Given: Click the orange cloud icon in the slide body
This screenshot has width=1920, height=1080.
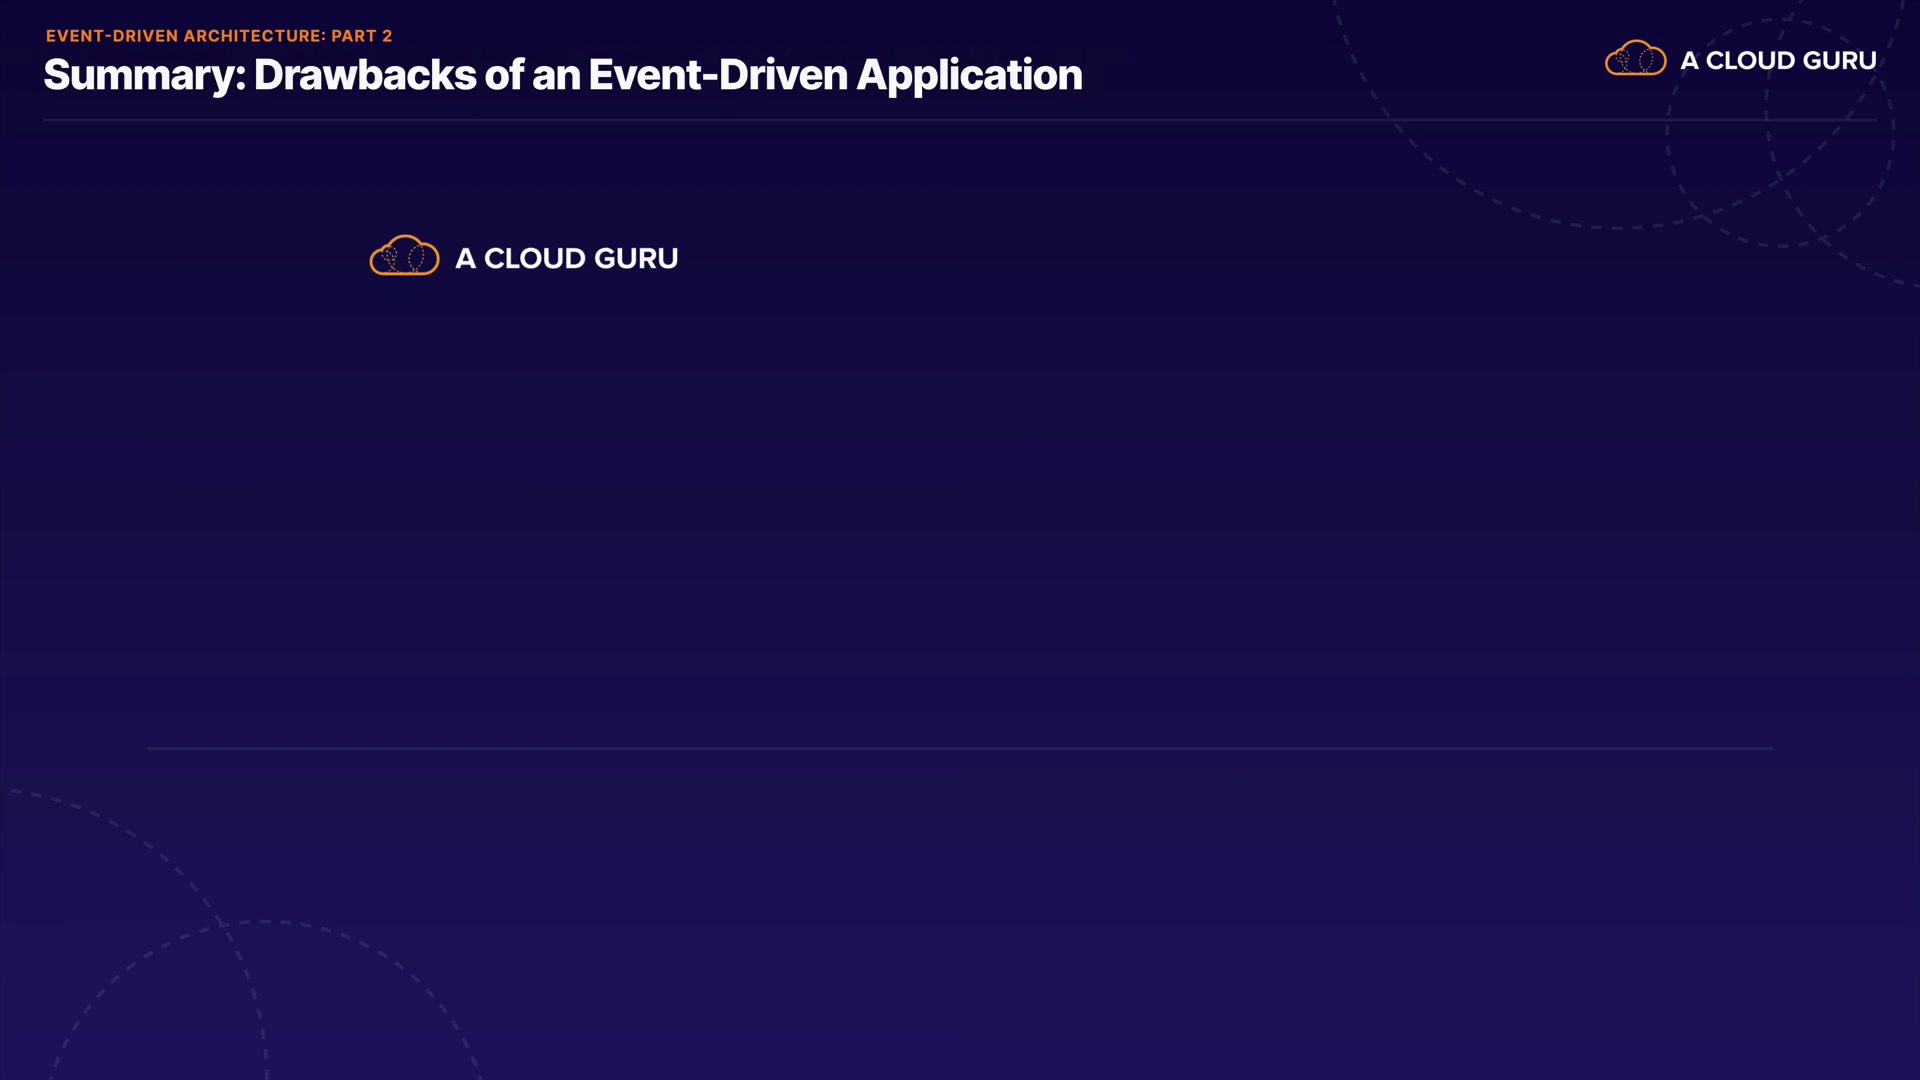Looking at the screenshot, I should coord(404,256).
